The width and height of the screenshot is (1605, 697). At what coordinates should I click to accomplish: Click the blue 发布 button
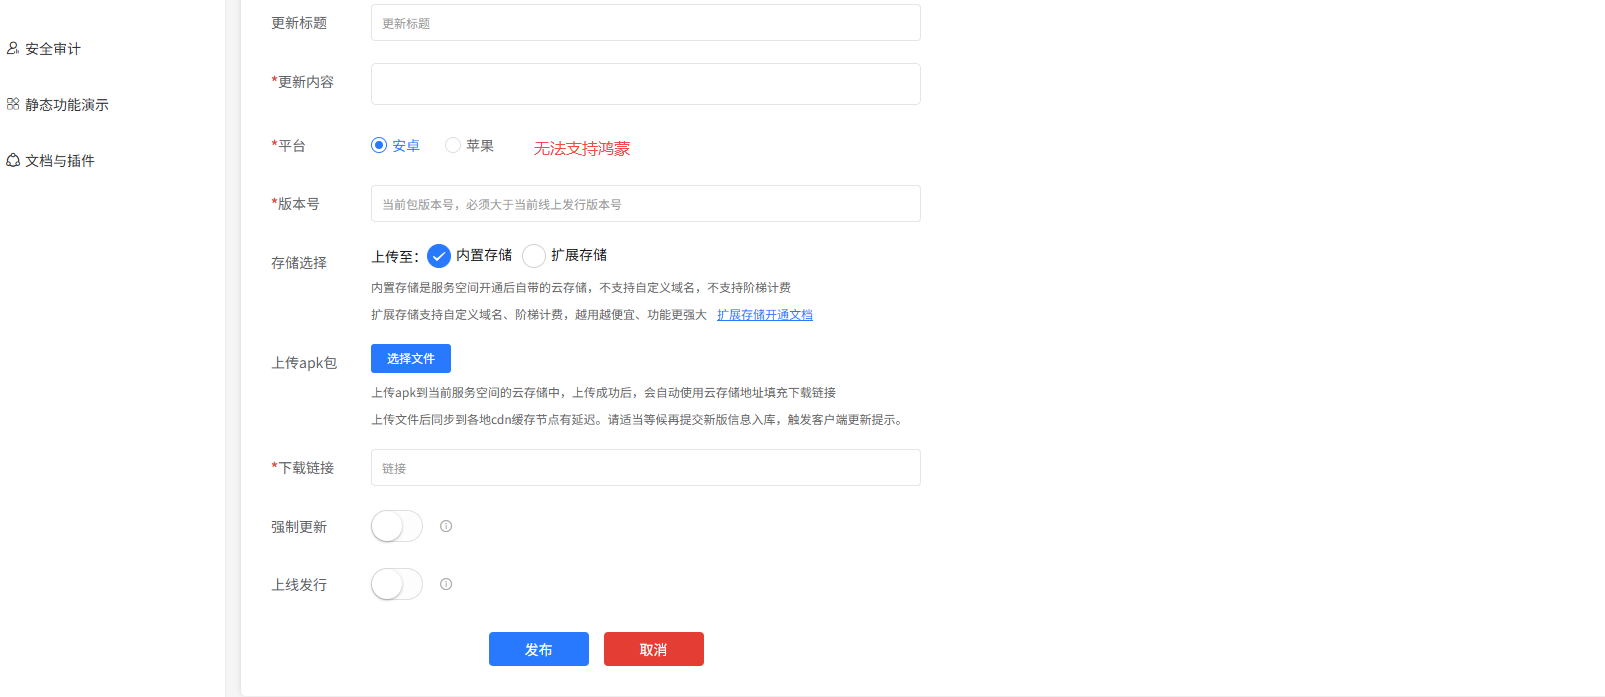538,649
